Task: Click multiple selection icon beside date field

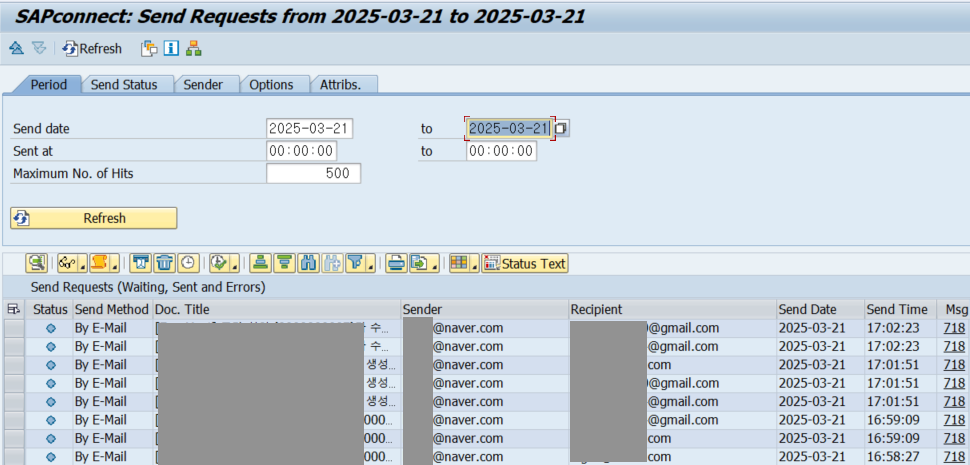Action: 562,129
